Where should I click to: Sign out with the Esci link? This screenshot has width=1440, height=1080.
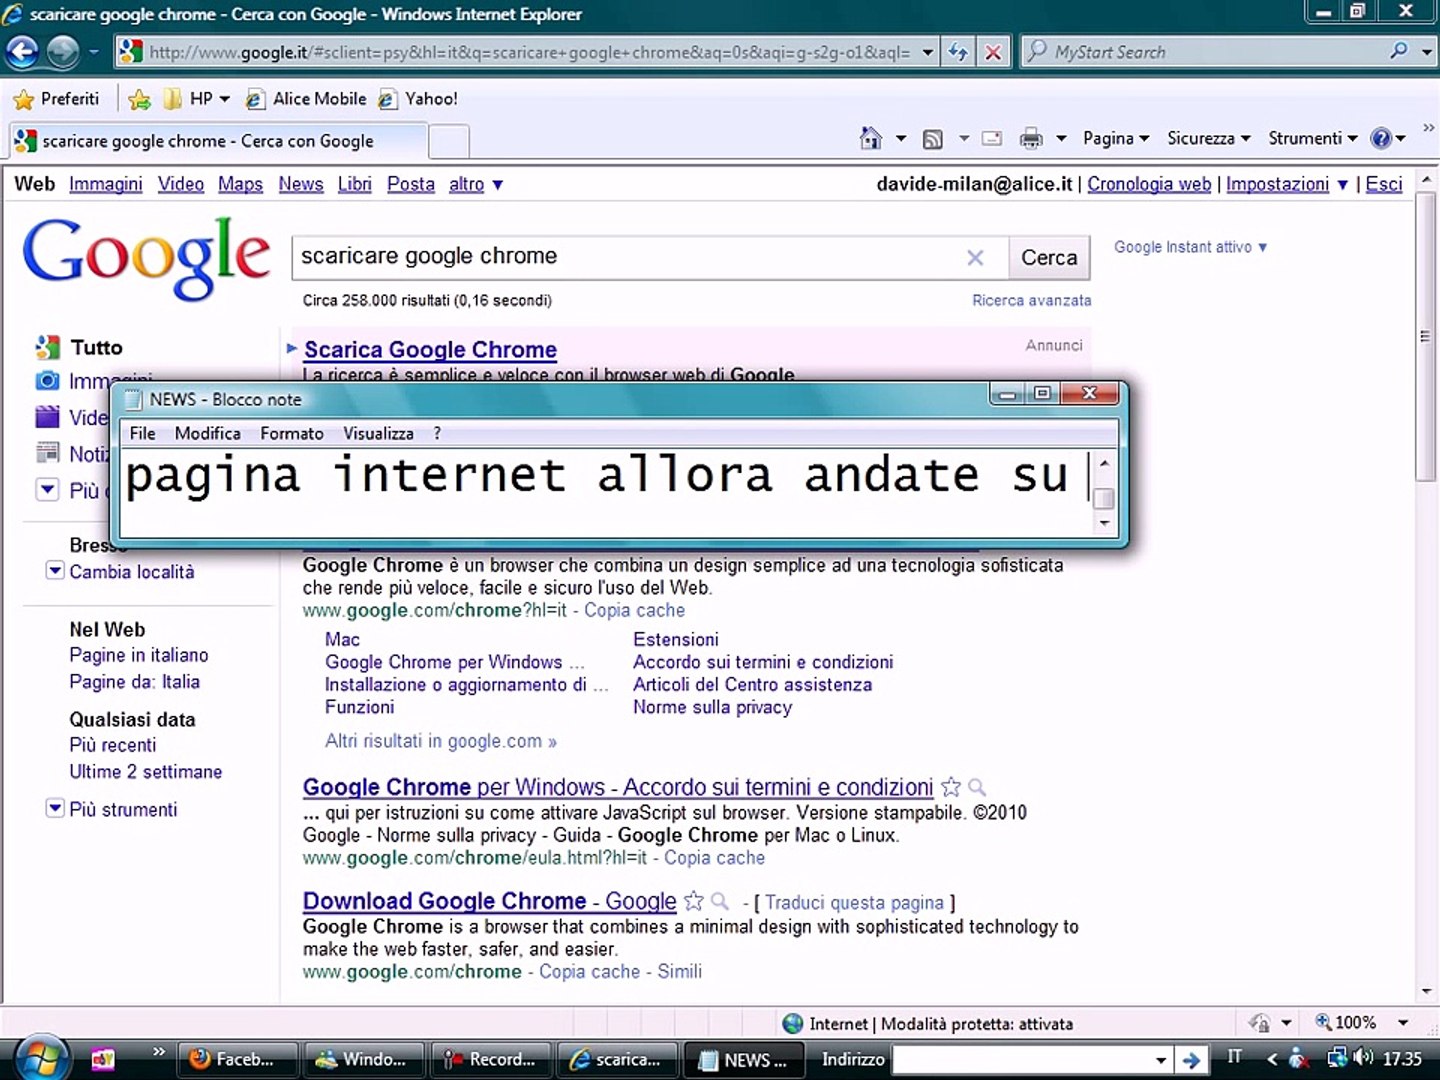[x=1384, y=184]
